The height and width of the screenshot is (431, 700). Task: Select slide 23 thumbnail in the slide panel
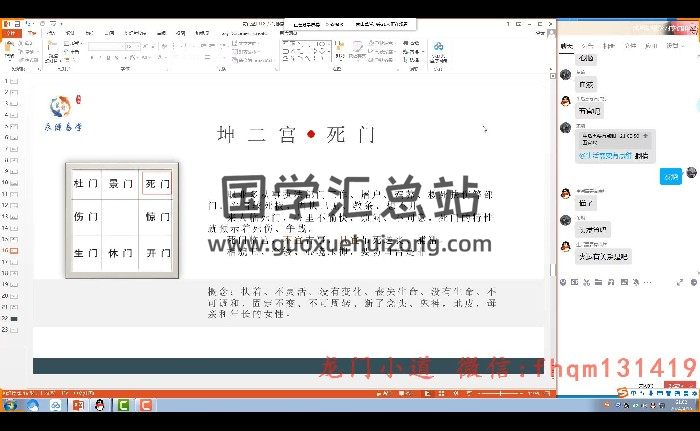(x=14, y=330)
